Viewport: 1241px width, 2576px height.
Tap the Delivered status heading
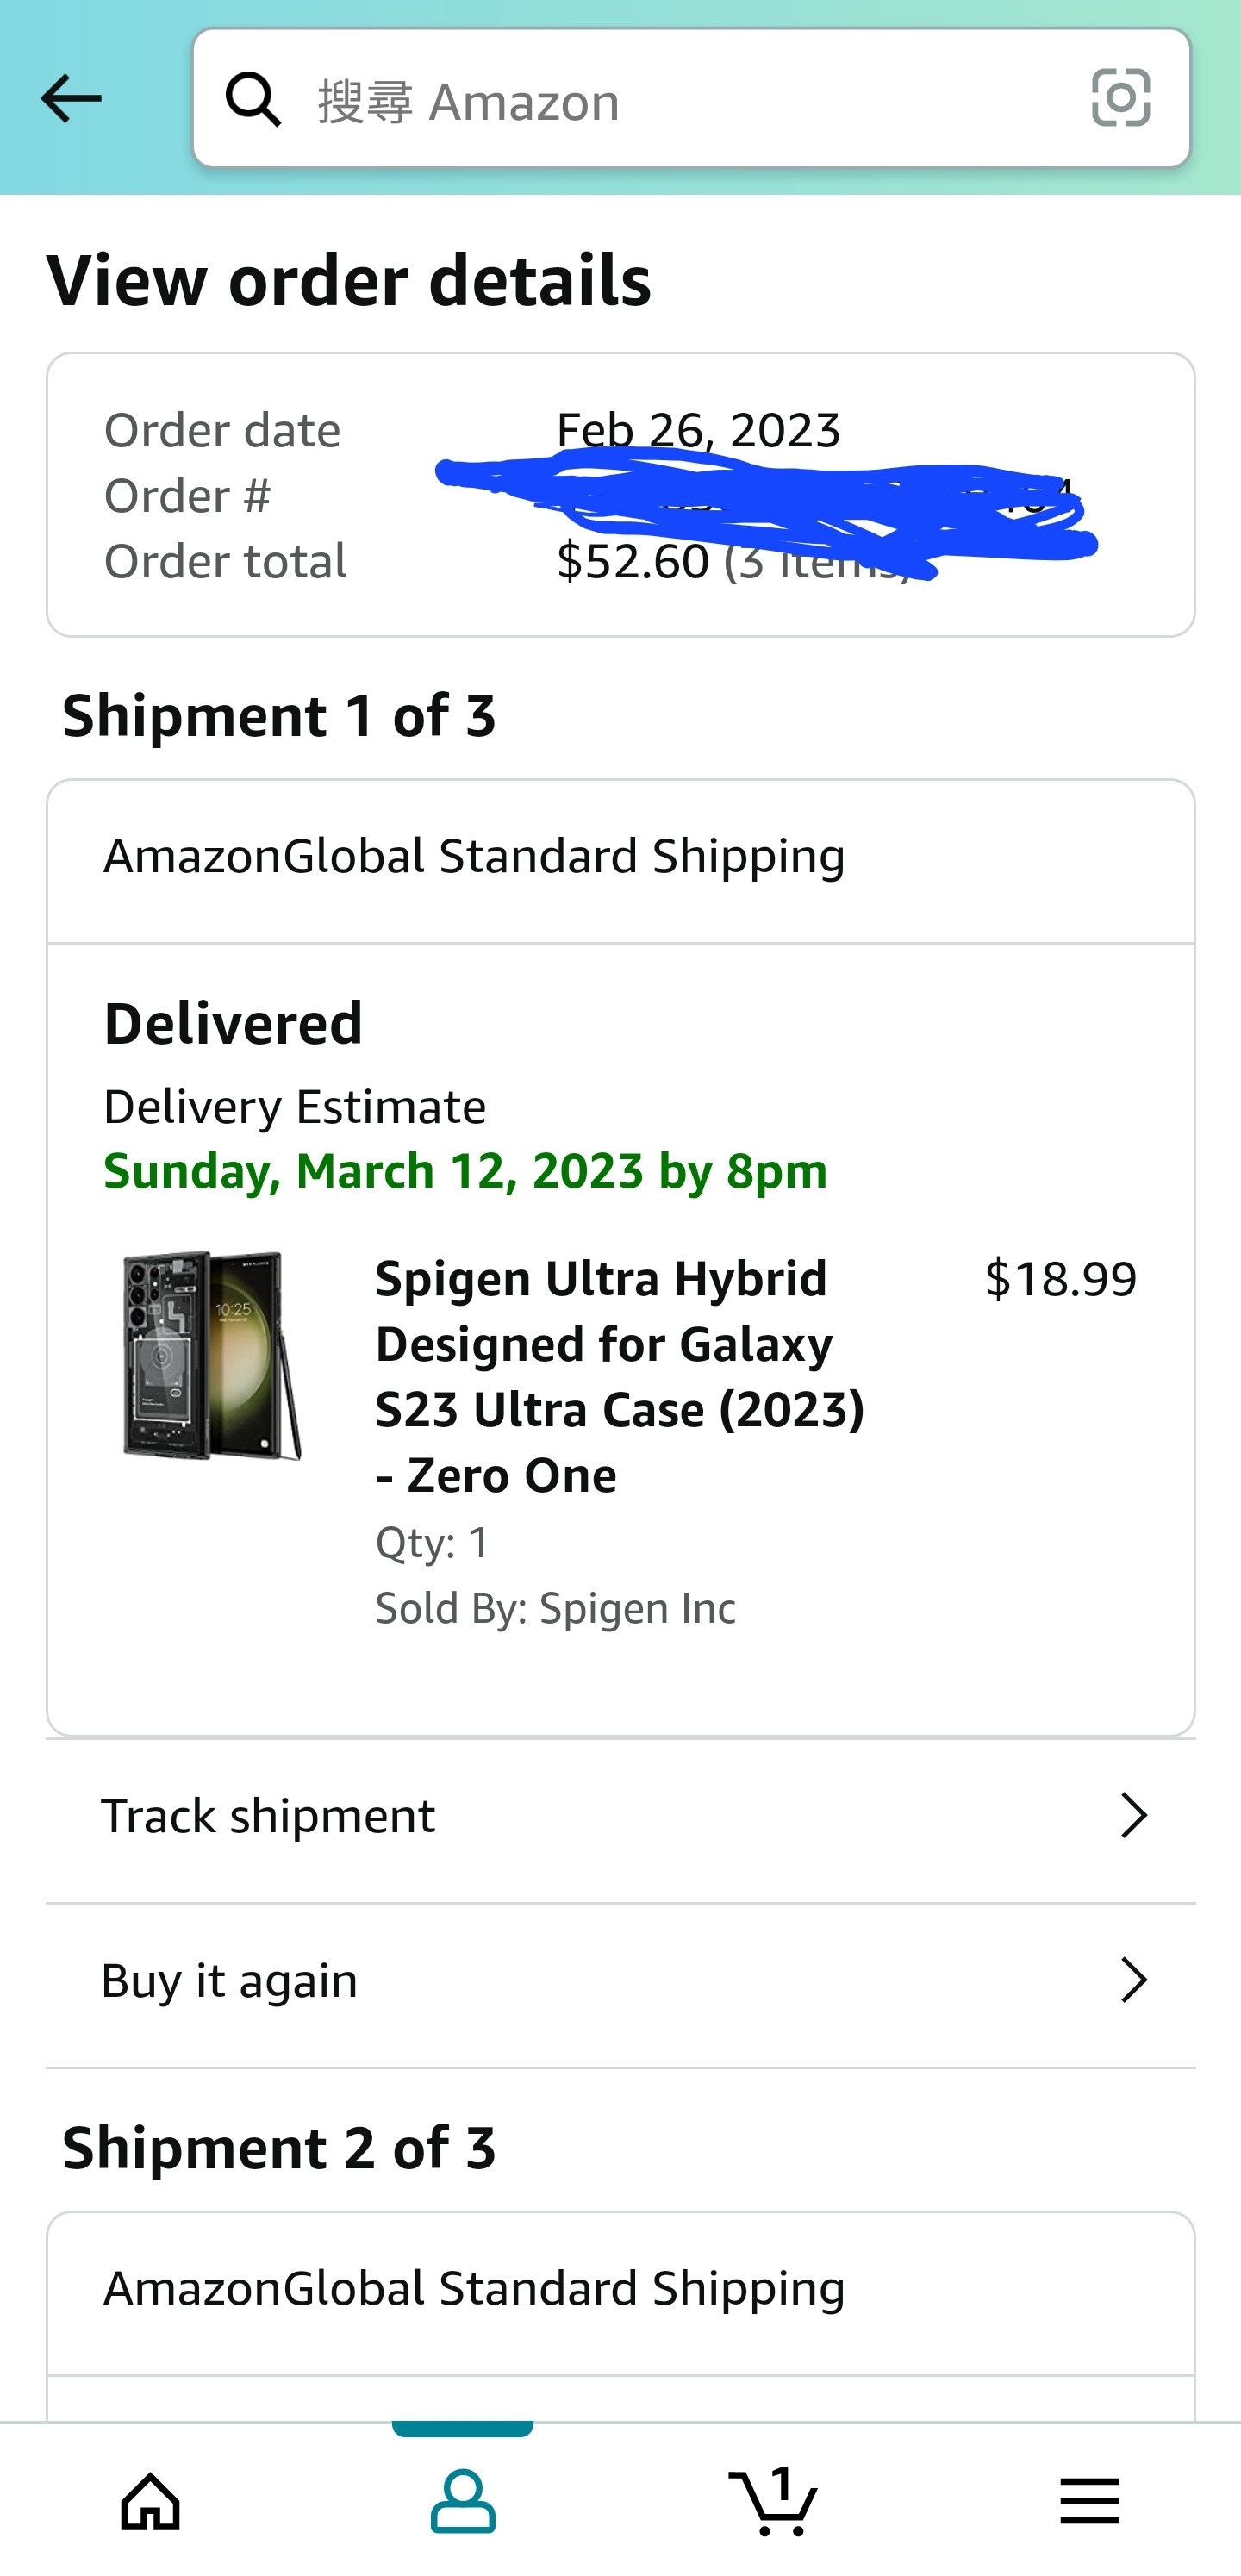coord(233,1024)
